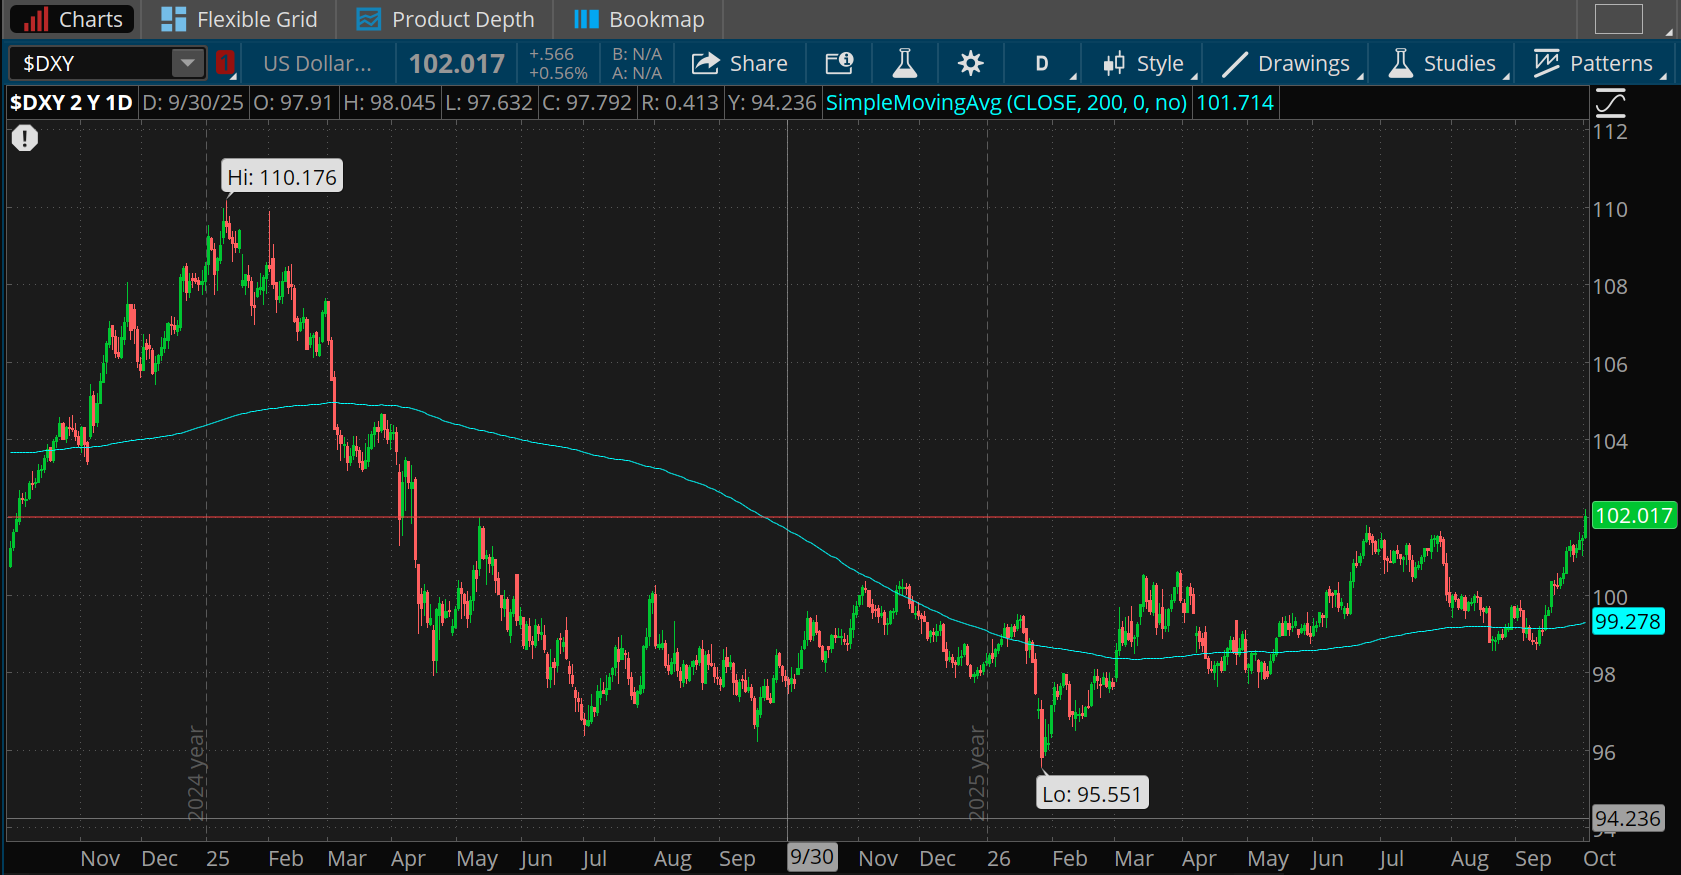The image size is (1681, 875).
Task: Click the SimpleMovingAvg study label
Action: pos(1007,103)
